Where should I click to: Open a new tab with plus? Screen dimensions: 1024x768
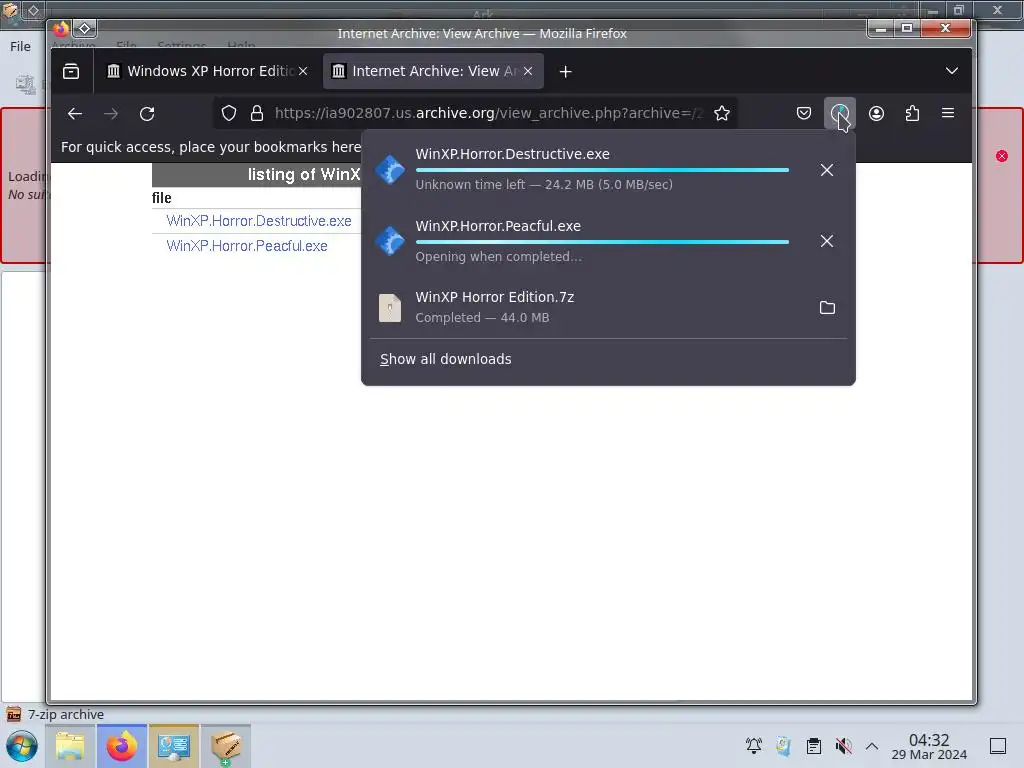tap(566, 72)
